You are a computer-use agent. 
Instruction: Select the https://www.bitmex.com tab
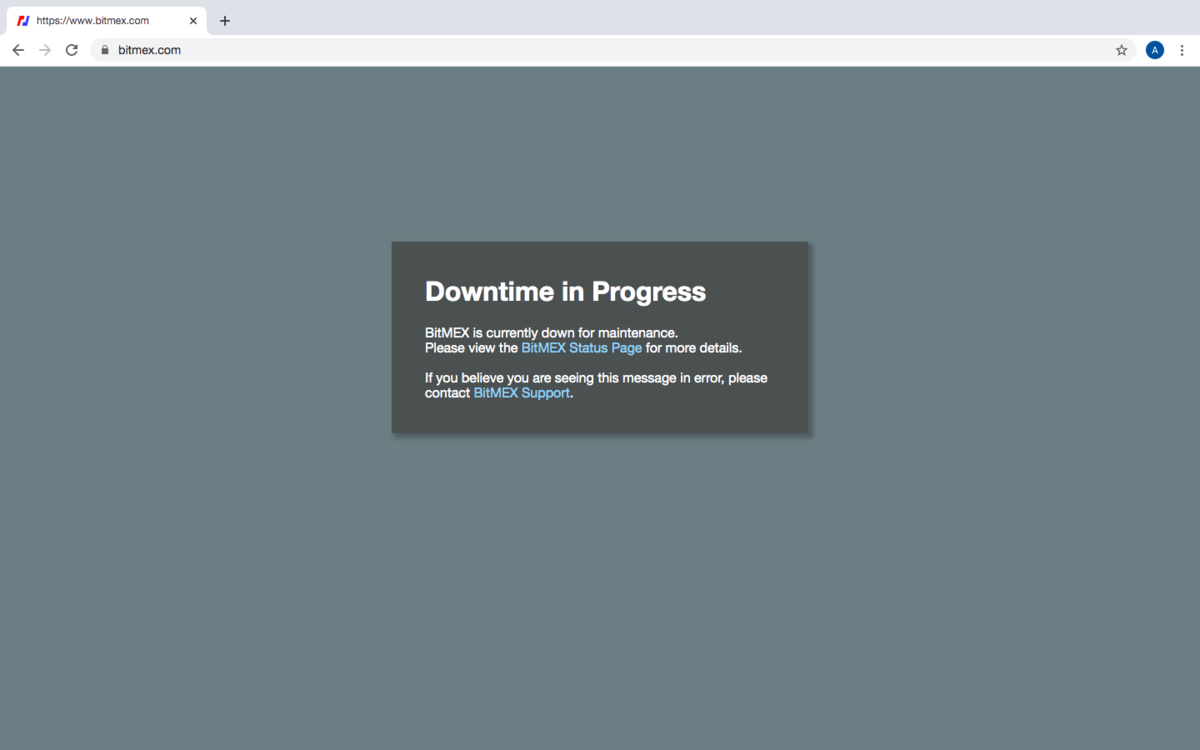[x=107, y=20]
